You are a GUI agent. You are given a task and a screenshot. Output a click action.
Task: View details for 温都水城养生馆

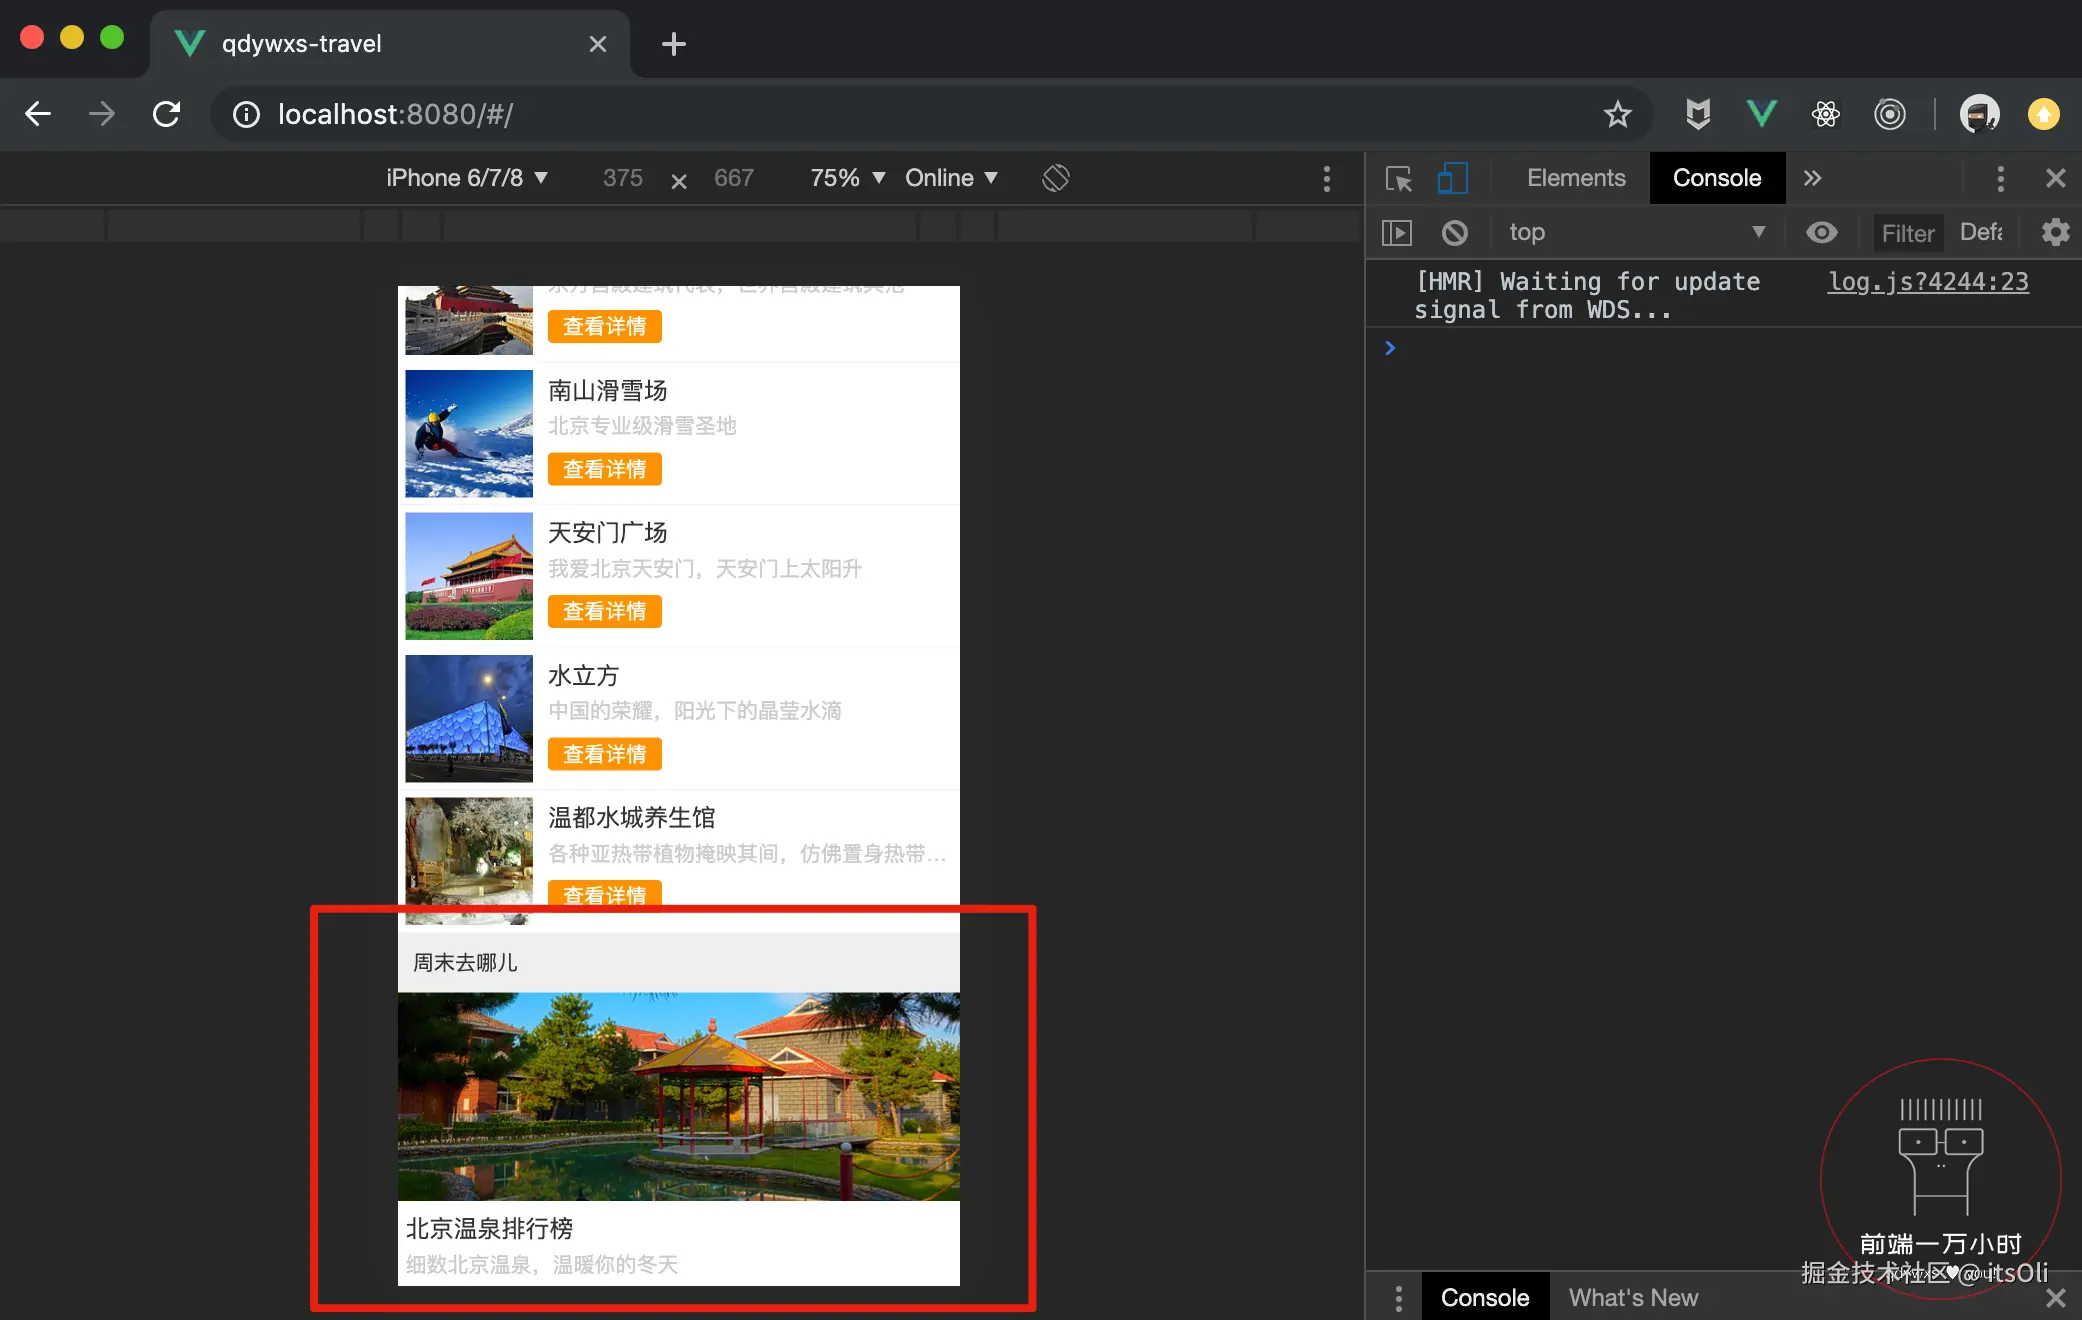click(x=605, y=893)
